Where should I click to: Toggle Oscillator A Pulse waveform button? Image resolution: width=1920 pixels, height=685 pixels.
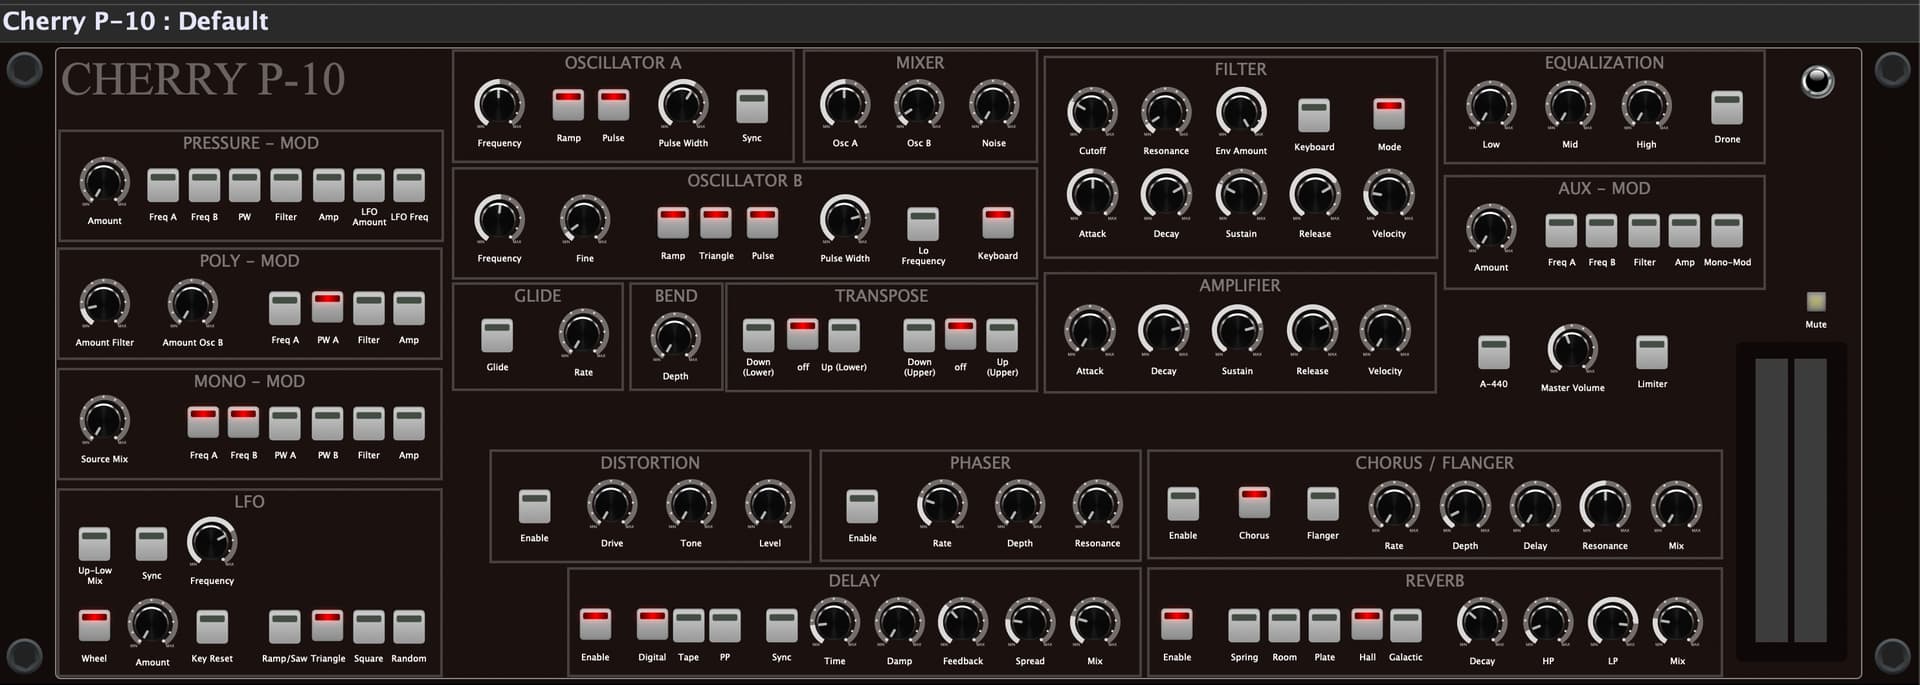tap(613, 106)
